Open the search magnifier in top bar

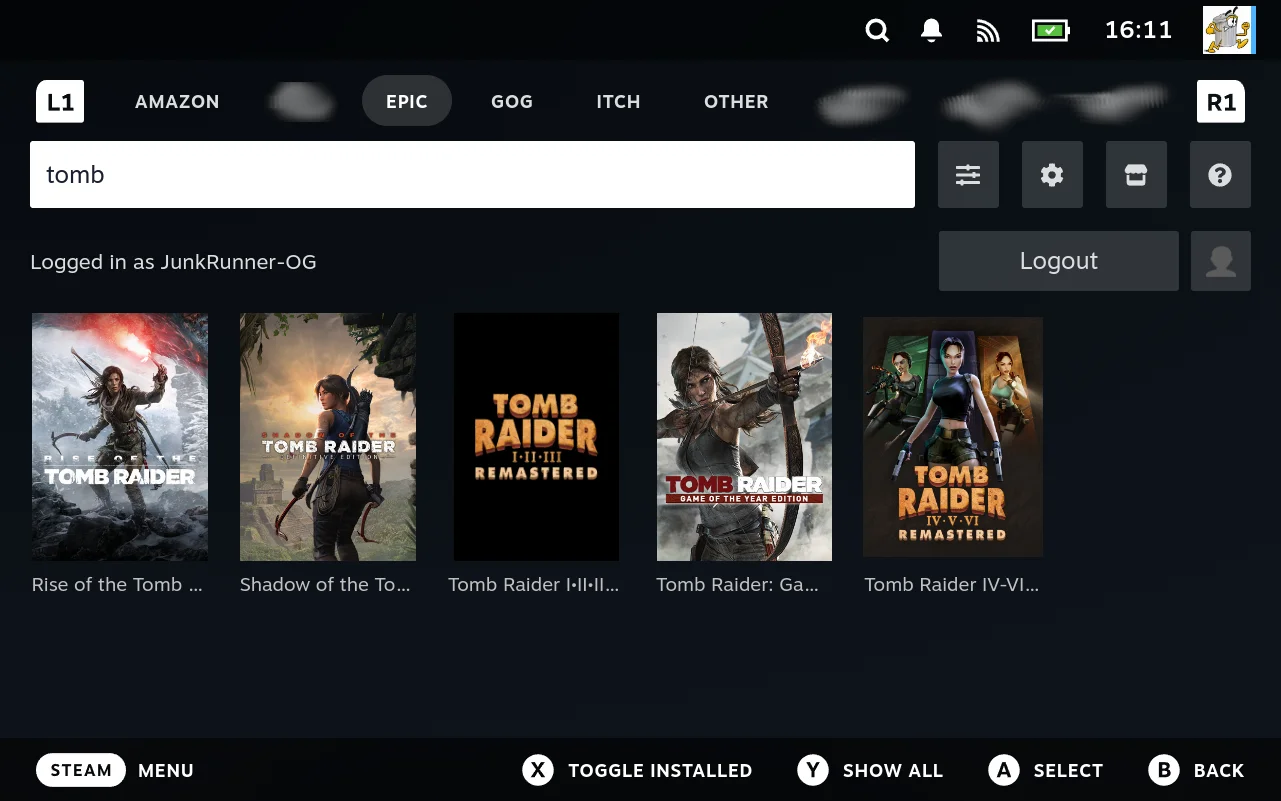[x=877, y=31]
